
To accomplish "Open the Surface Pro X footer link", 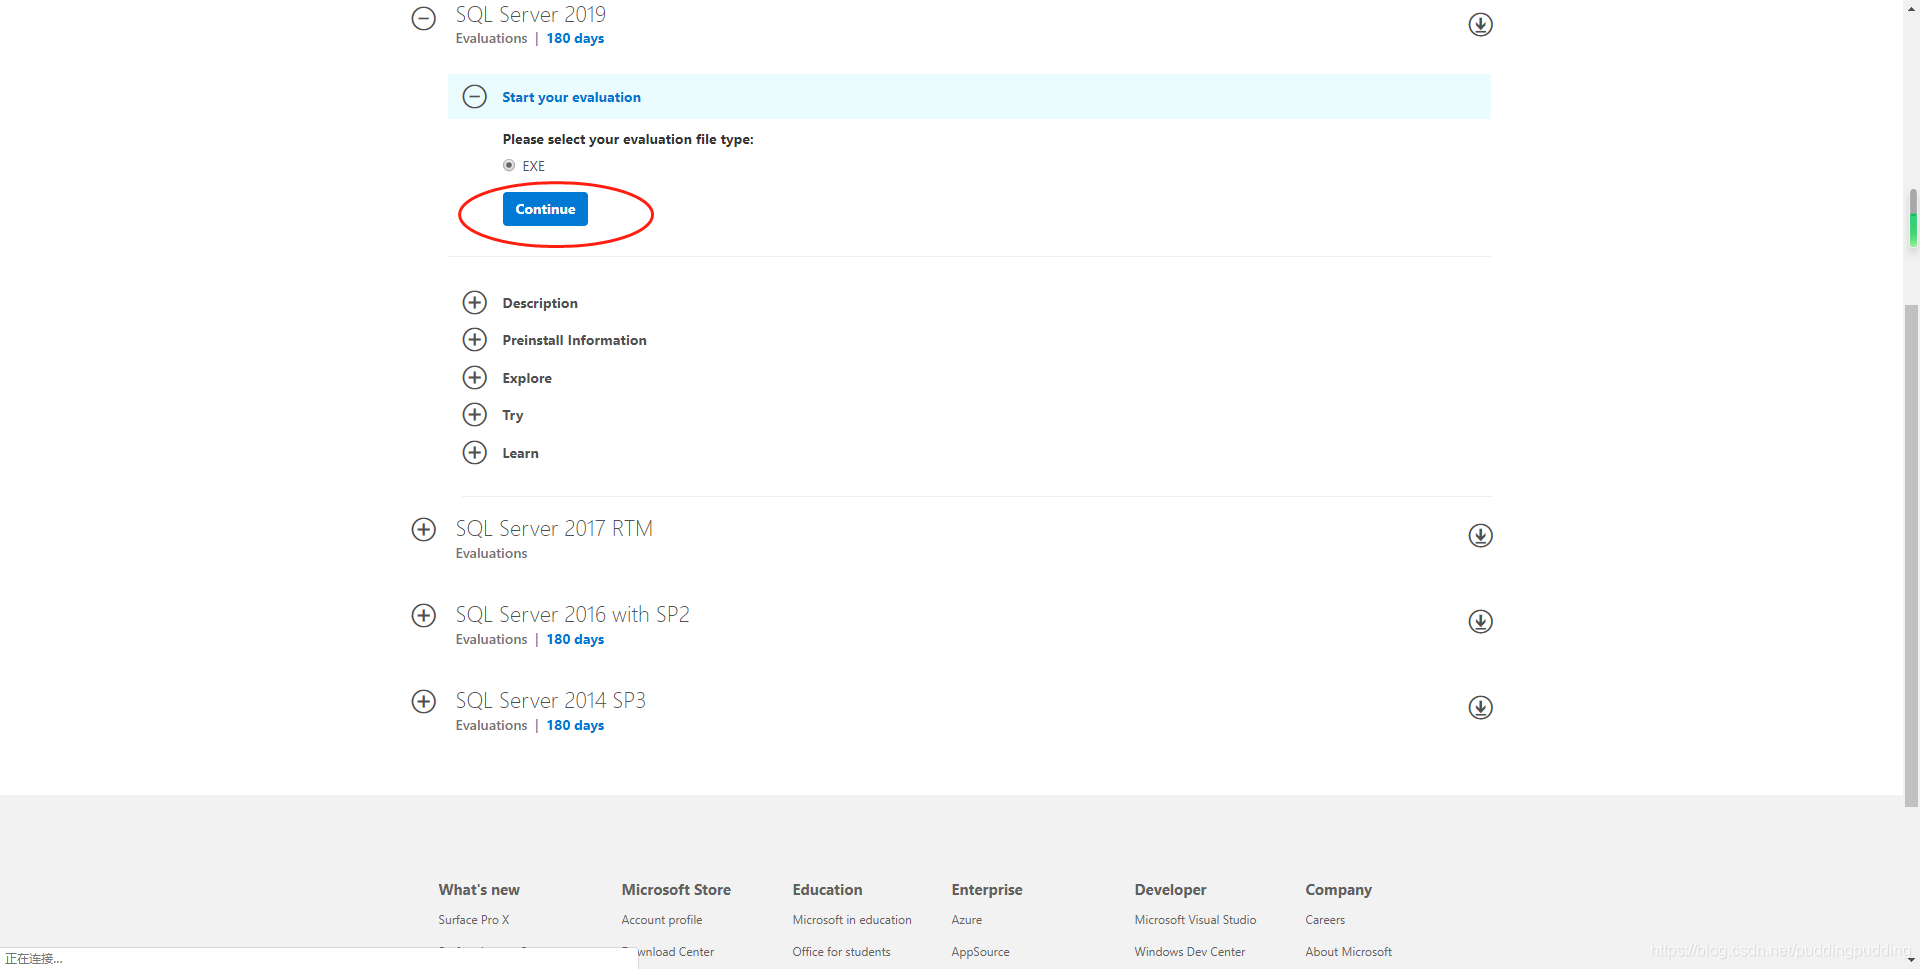I will (x=474, y=920).
